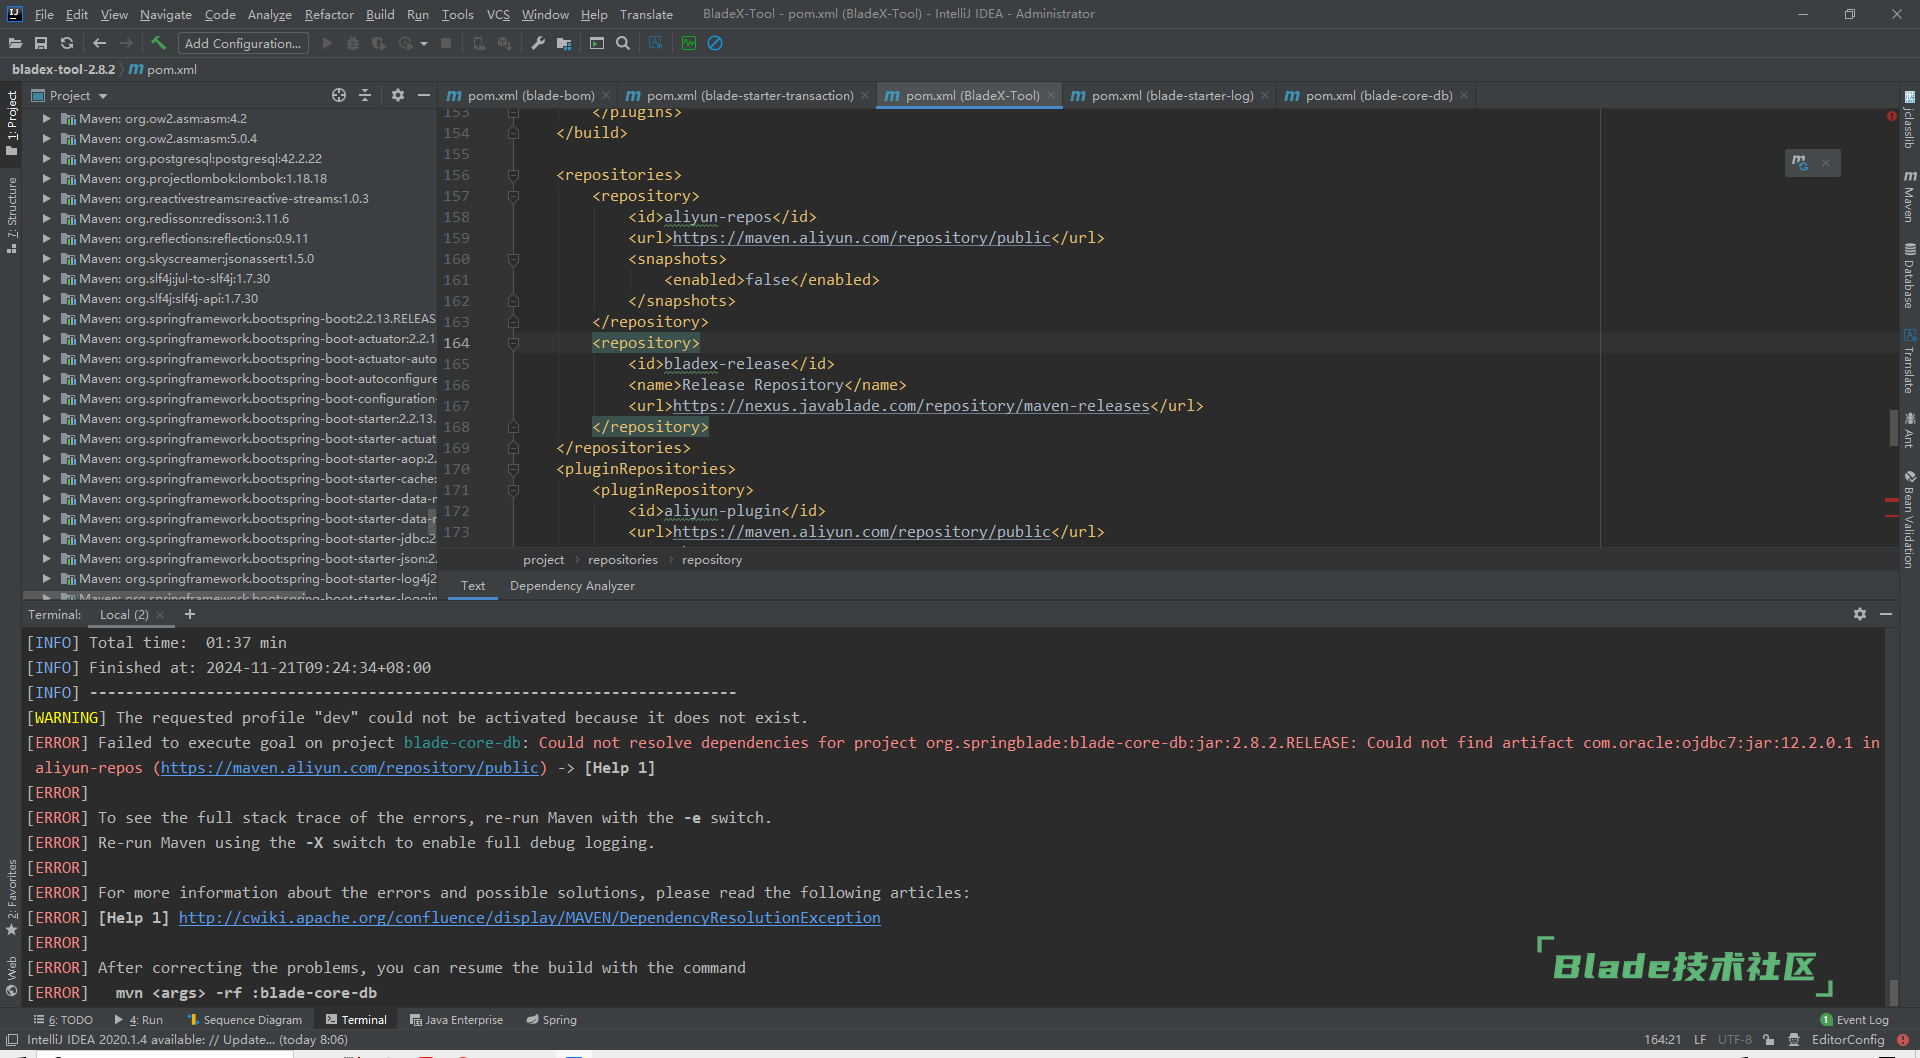Close the Local (2) terminal tab
This screenshot has height=1058, width=1920.
[x=160, y=615]
